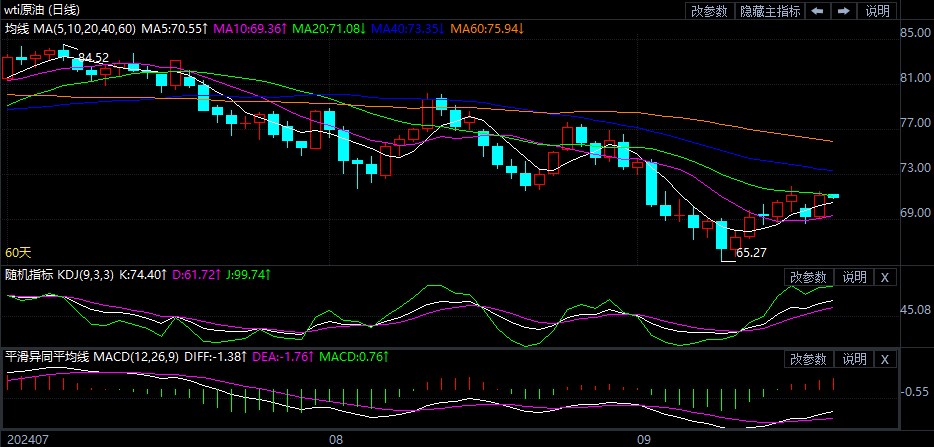Image resolution: width=934 pixels, height=447 pixels.
Task: Click the right arrow icon in top toolbar
Action: pyautogui.click(x=844, y=11)
